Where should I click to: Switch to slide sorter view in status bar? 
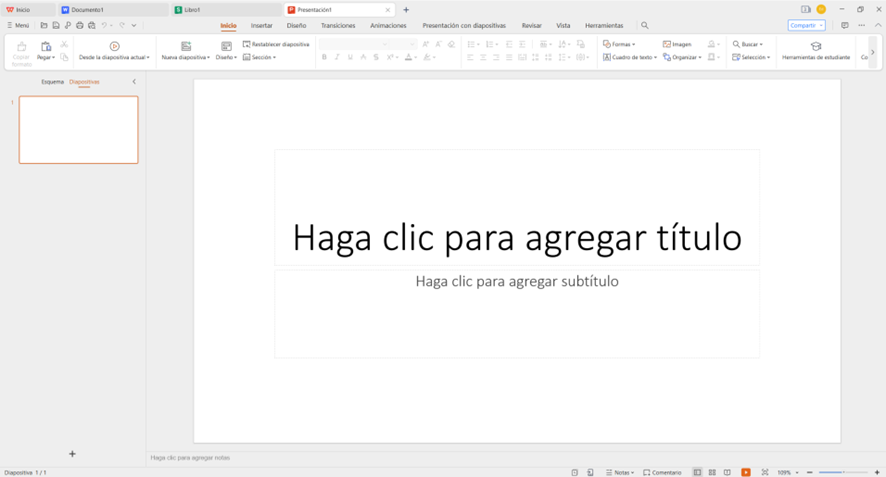(712, 472)
